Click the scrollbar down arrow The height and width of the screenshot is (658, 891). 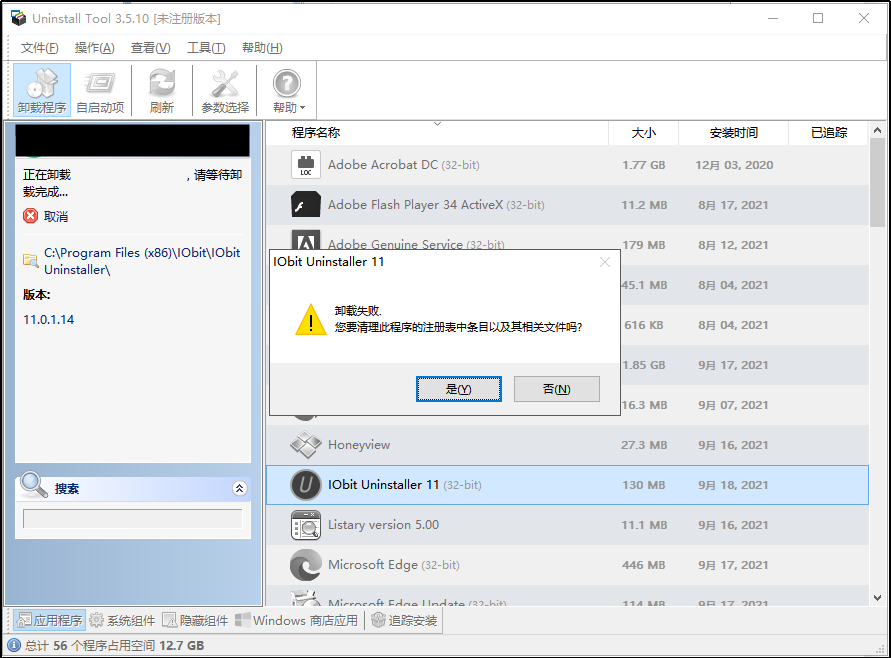coord(877,598)
